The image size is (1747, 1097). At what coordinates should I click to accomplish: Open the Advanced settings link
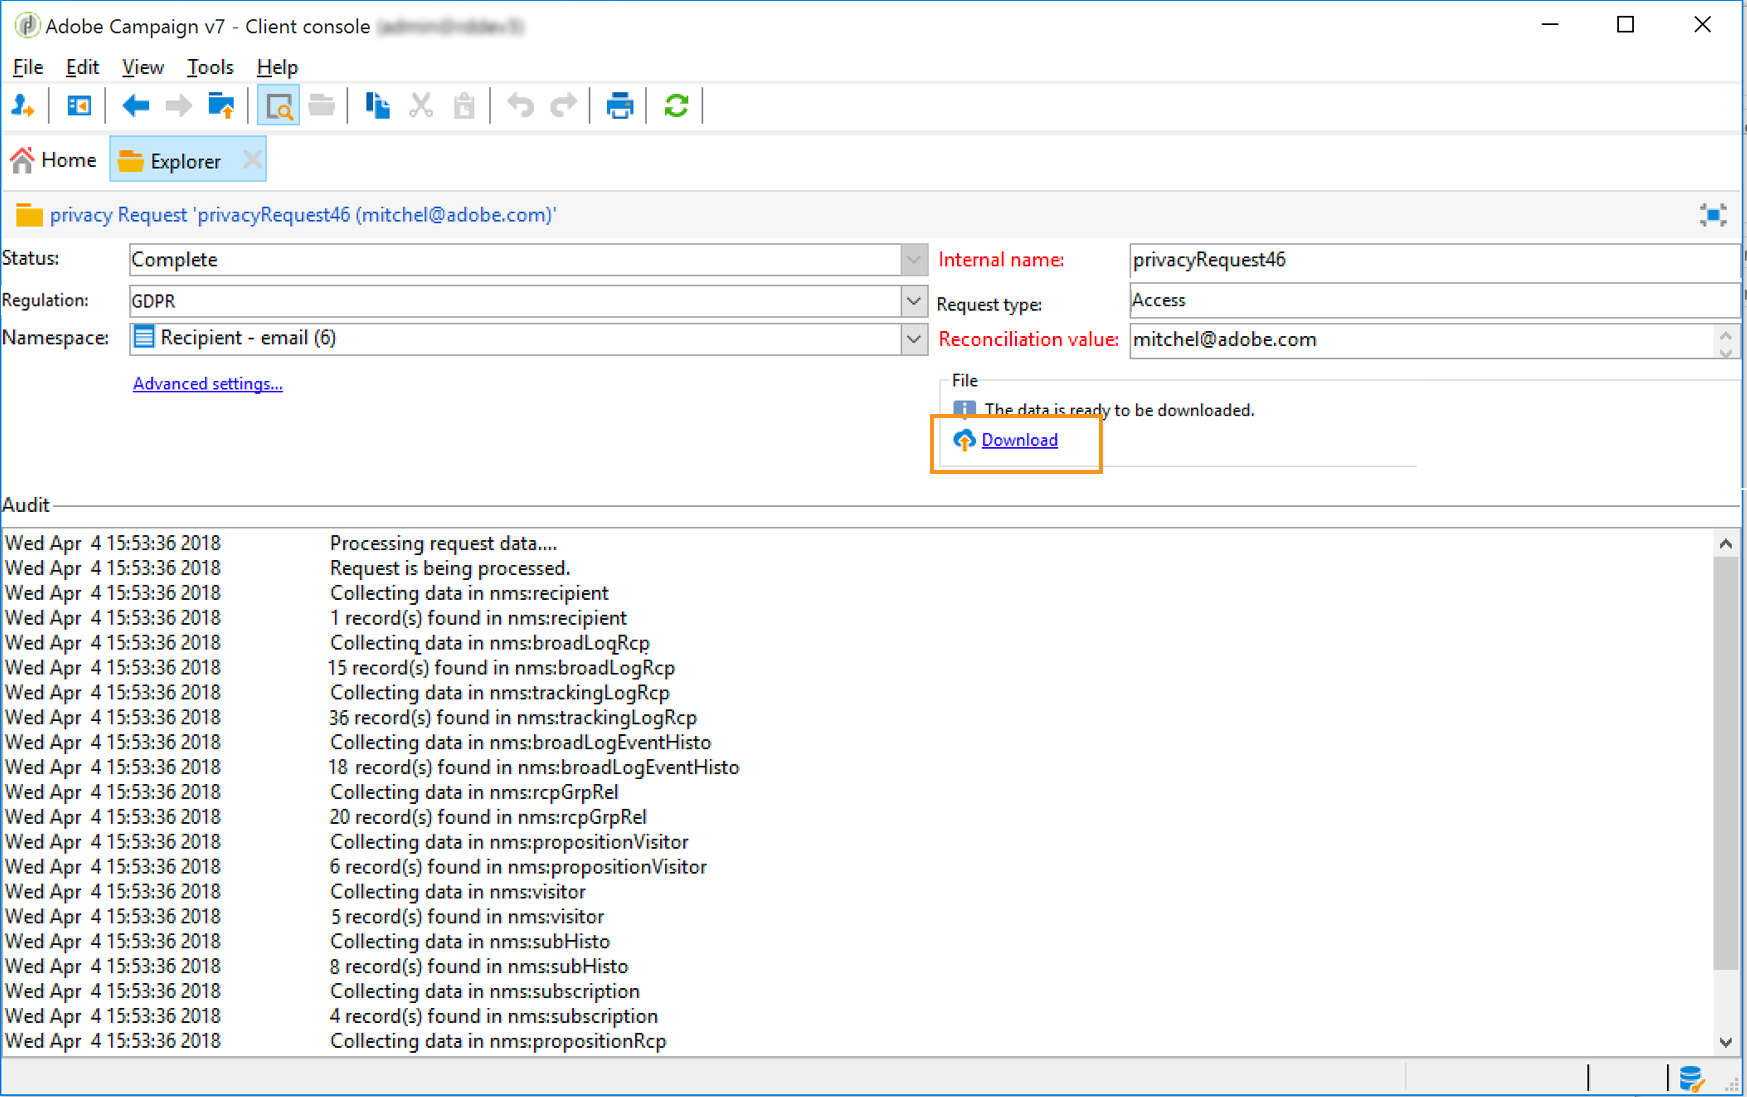208,384
